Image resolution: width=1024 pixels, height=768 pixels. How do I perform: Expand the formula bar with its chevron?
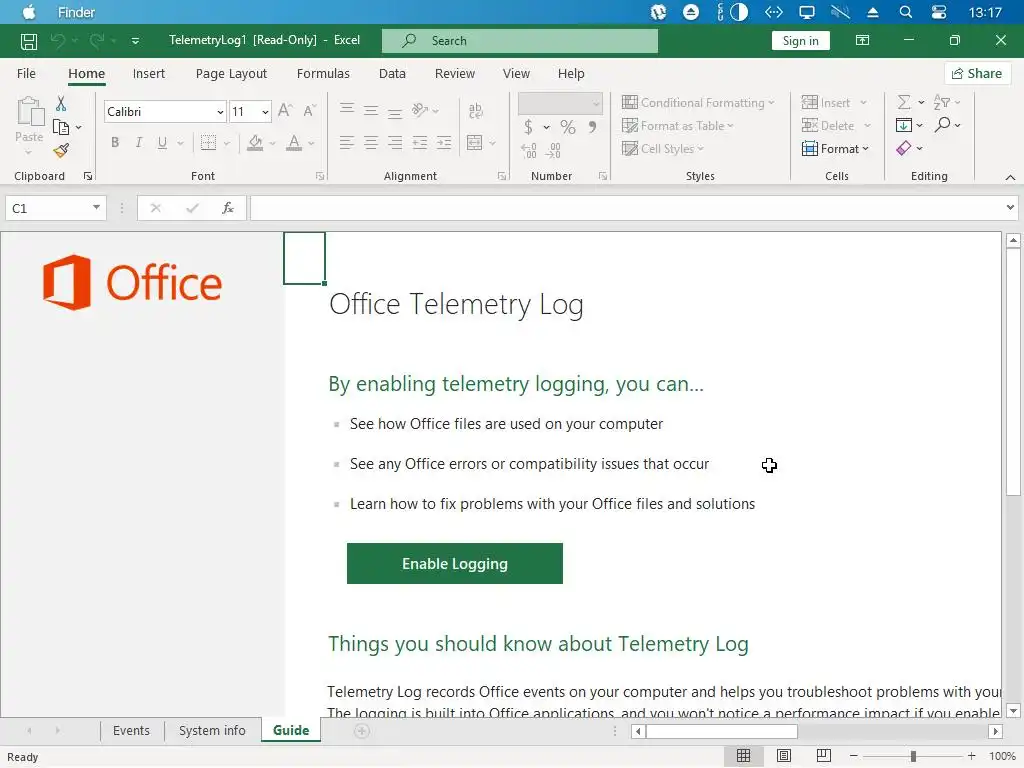coord(1010,208)
